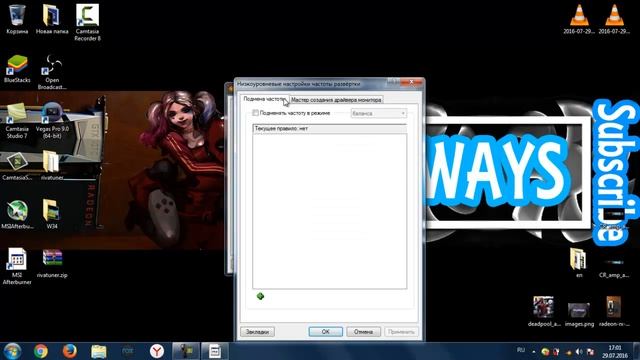The height and width of the screenshot is (360, 640).
Task: Open the Windows Start orb
Action: (x=12, y=351)
